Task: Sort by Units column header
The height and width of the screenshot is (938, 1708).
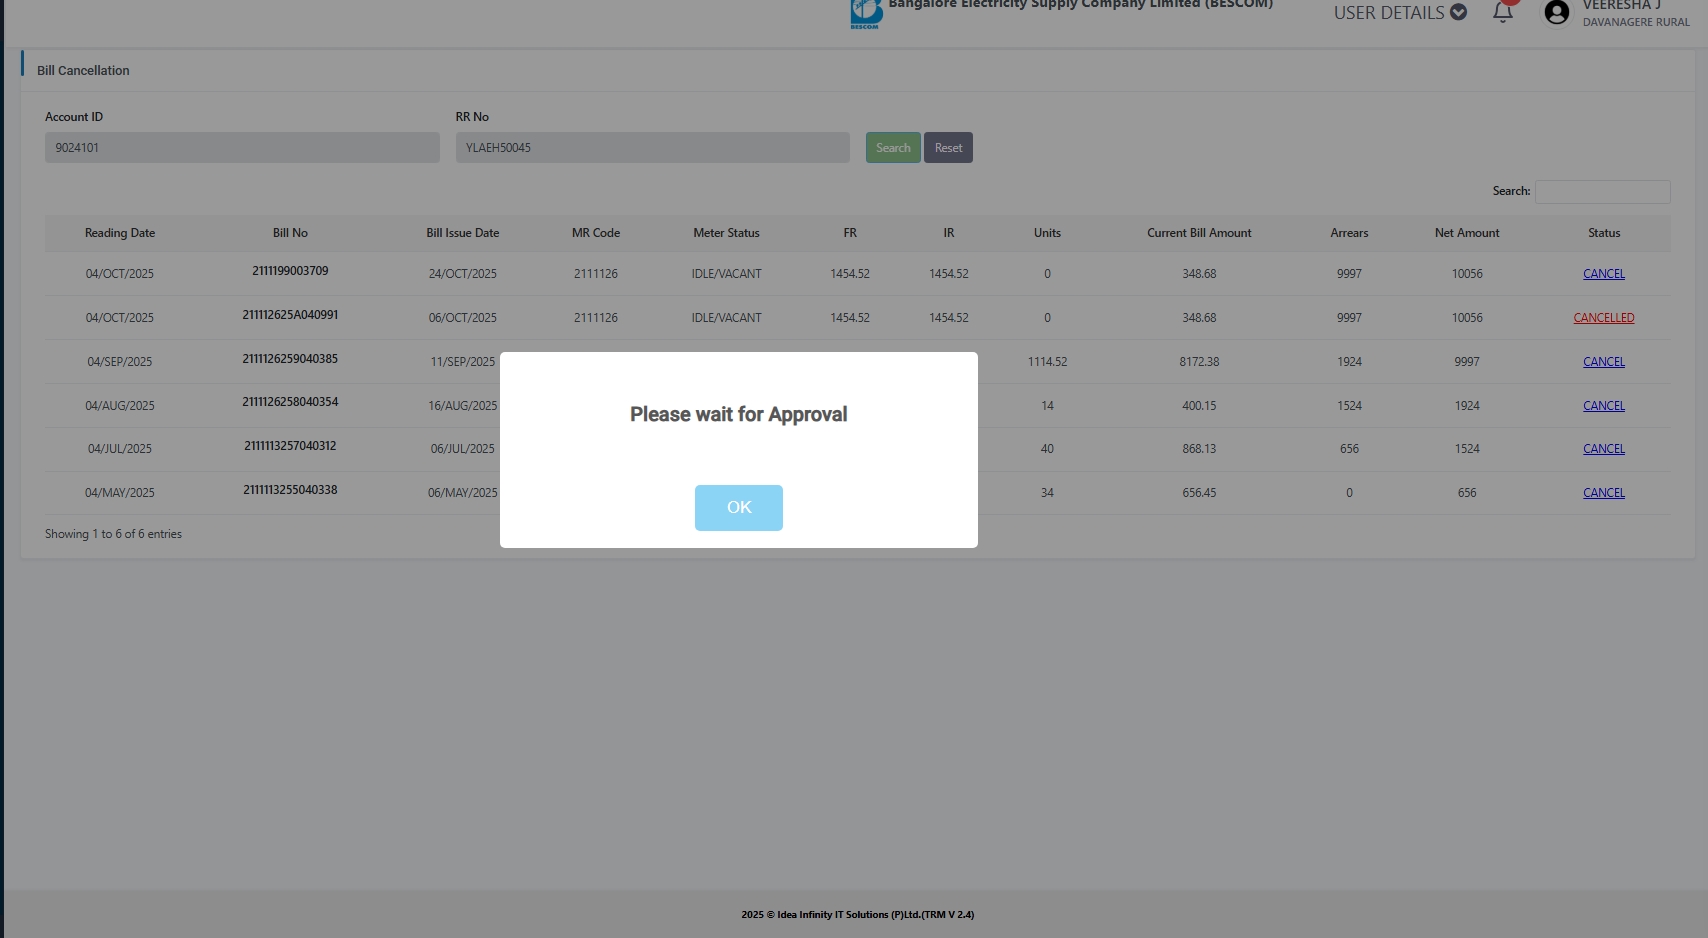Action: 1047,233
